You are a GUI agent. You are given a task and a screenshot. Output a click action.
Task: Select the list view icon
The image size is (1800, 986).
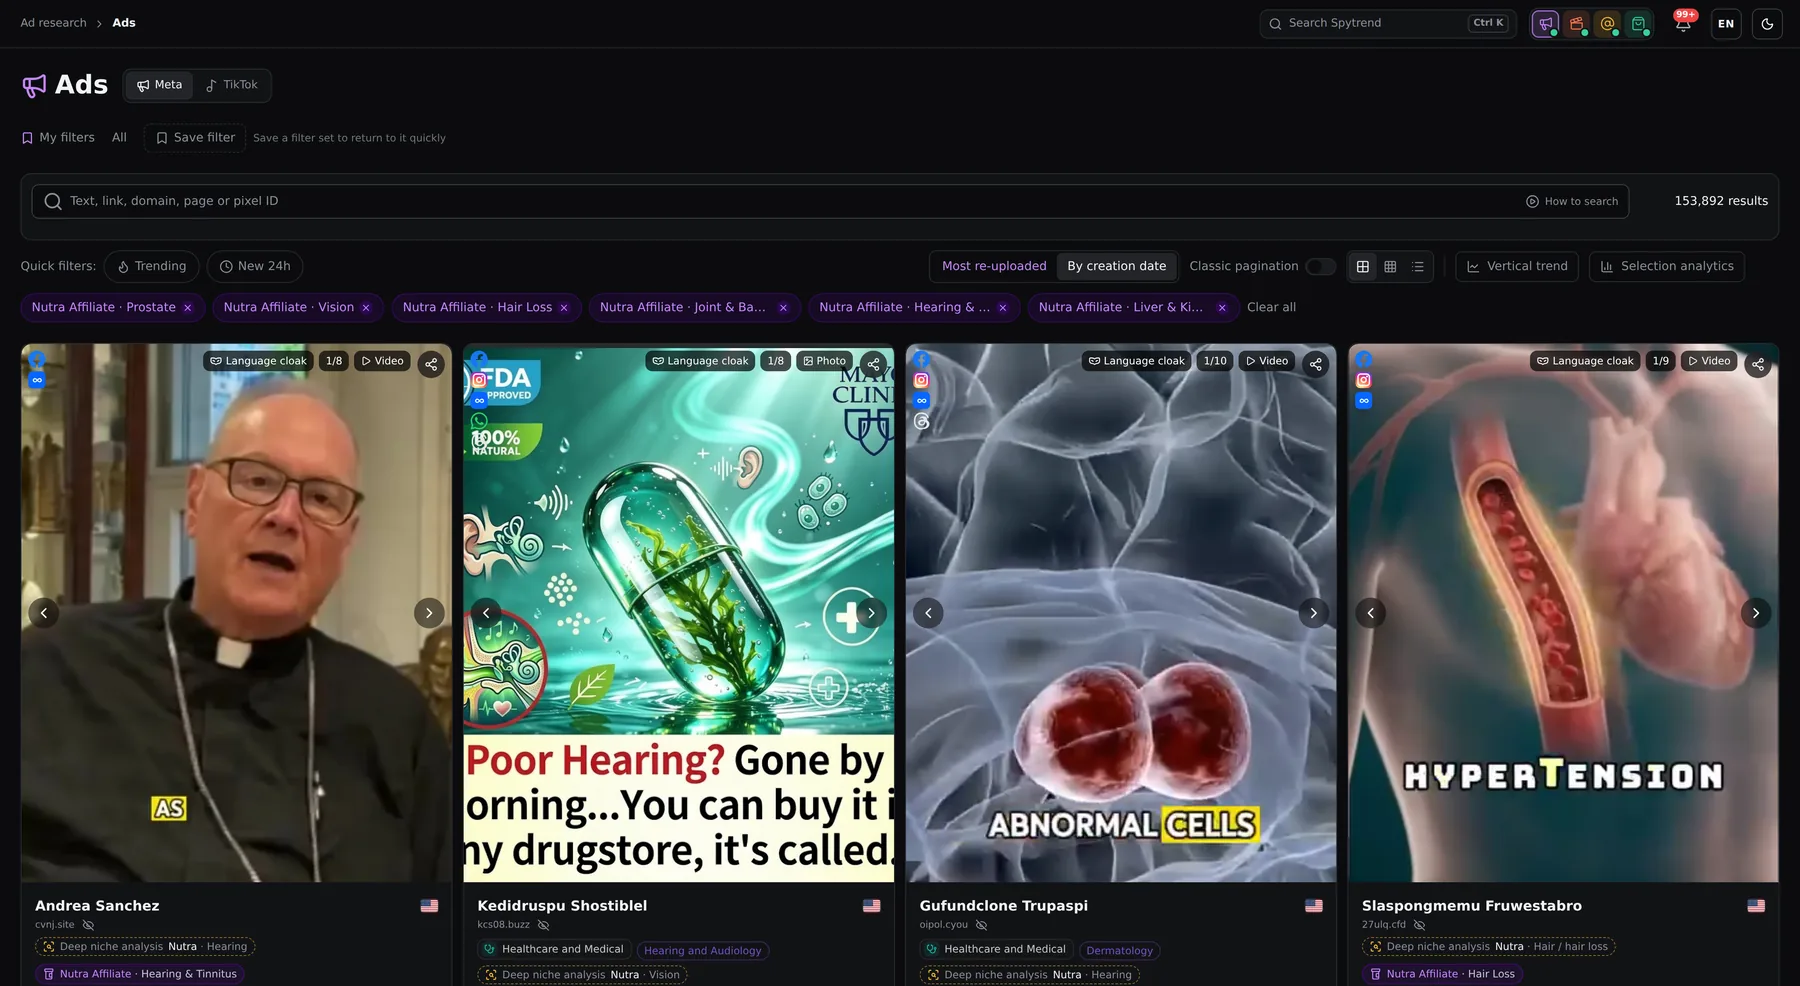tap(1418, 266)
